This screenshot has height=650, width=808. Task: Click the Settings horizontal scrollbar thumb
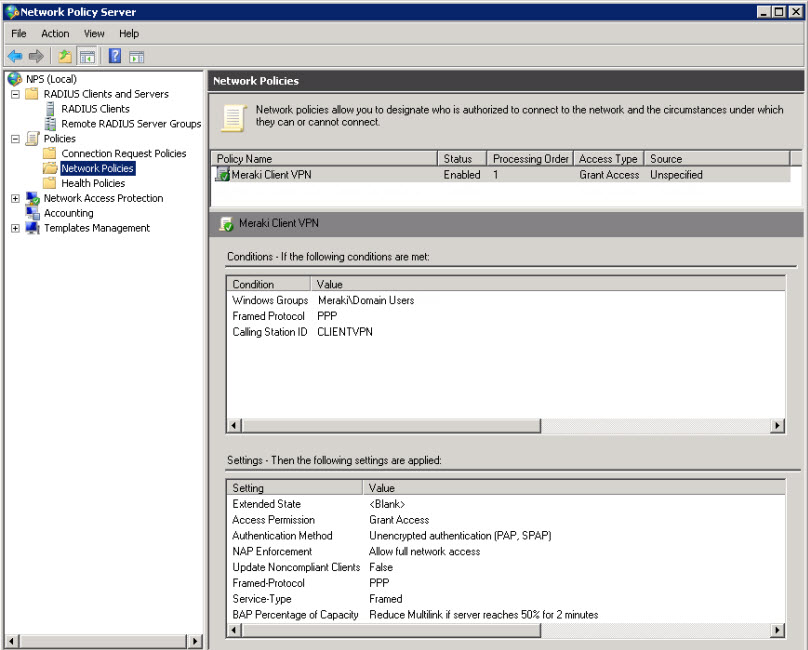pos(391,630)
